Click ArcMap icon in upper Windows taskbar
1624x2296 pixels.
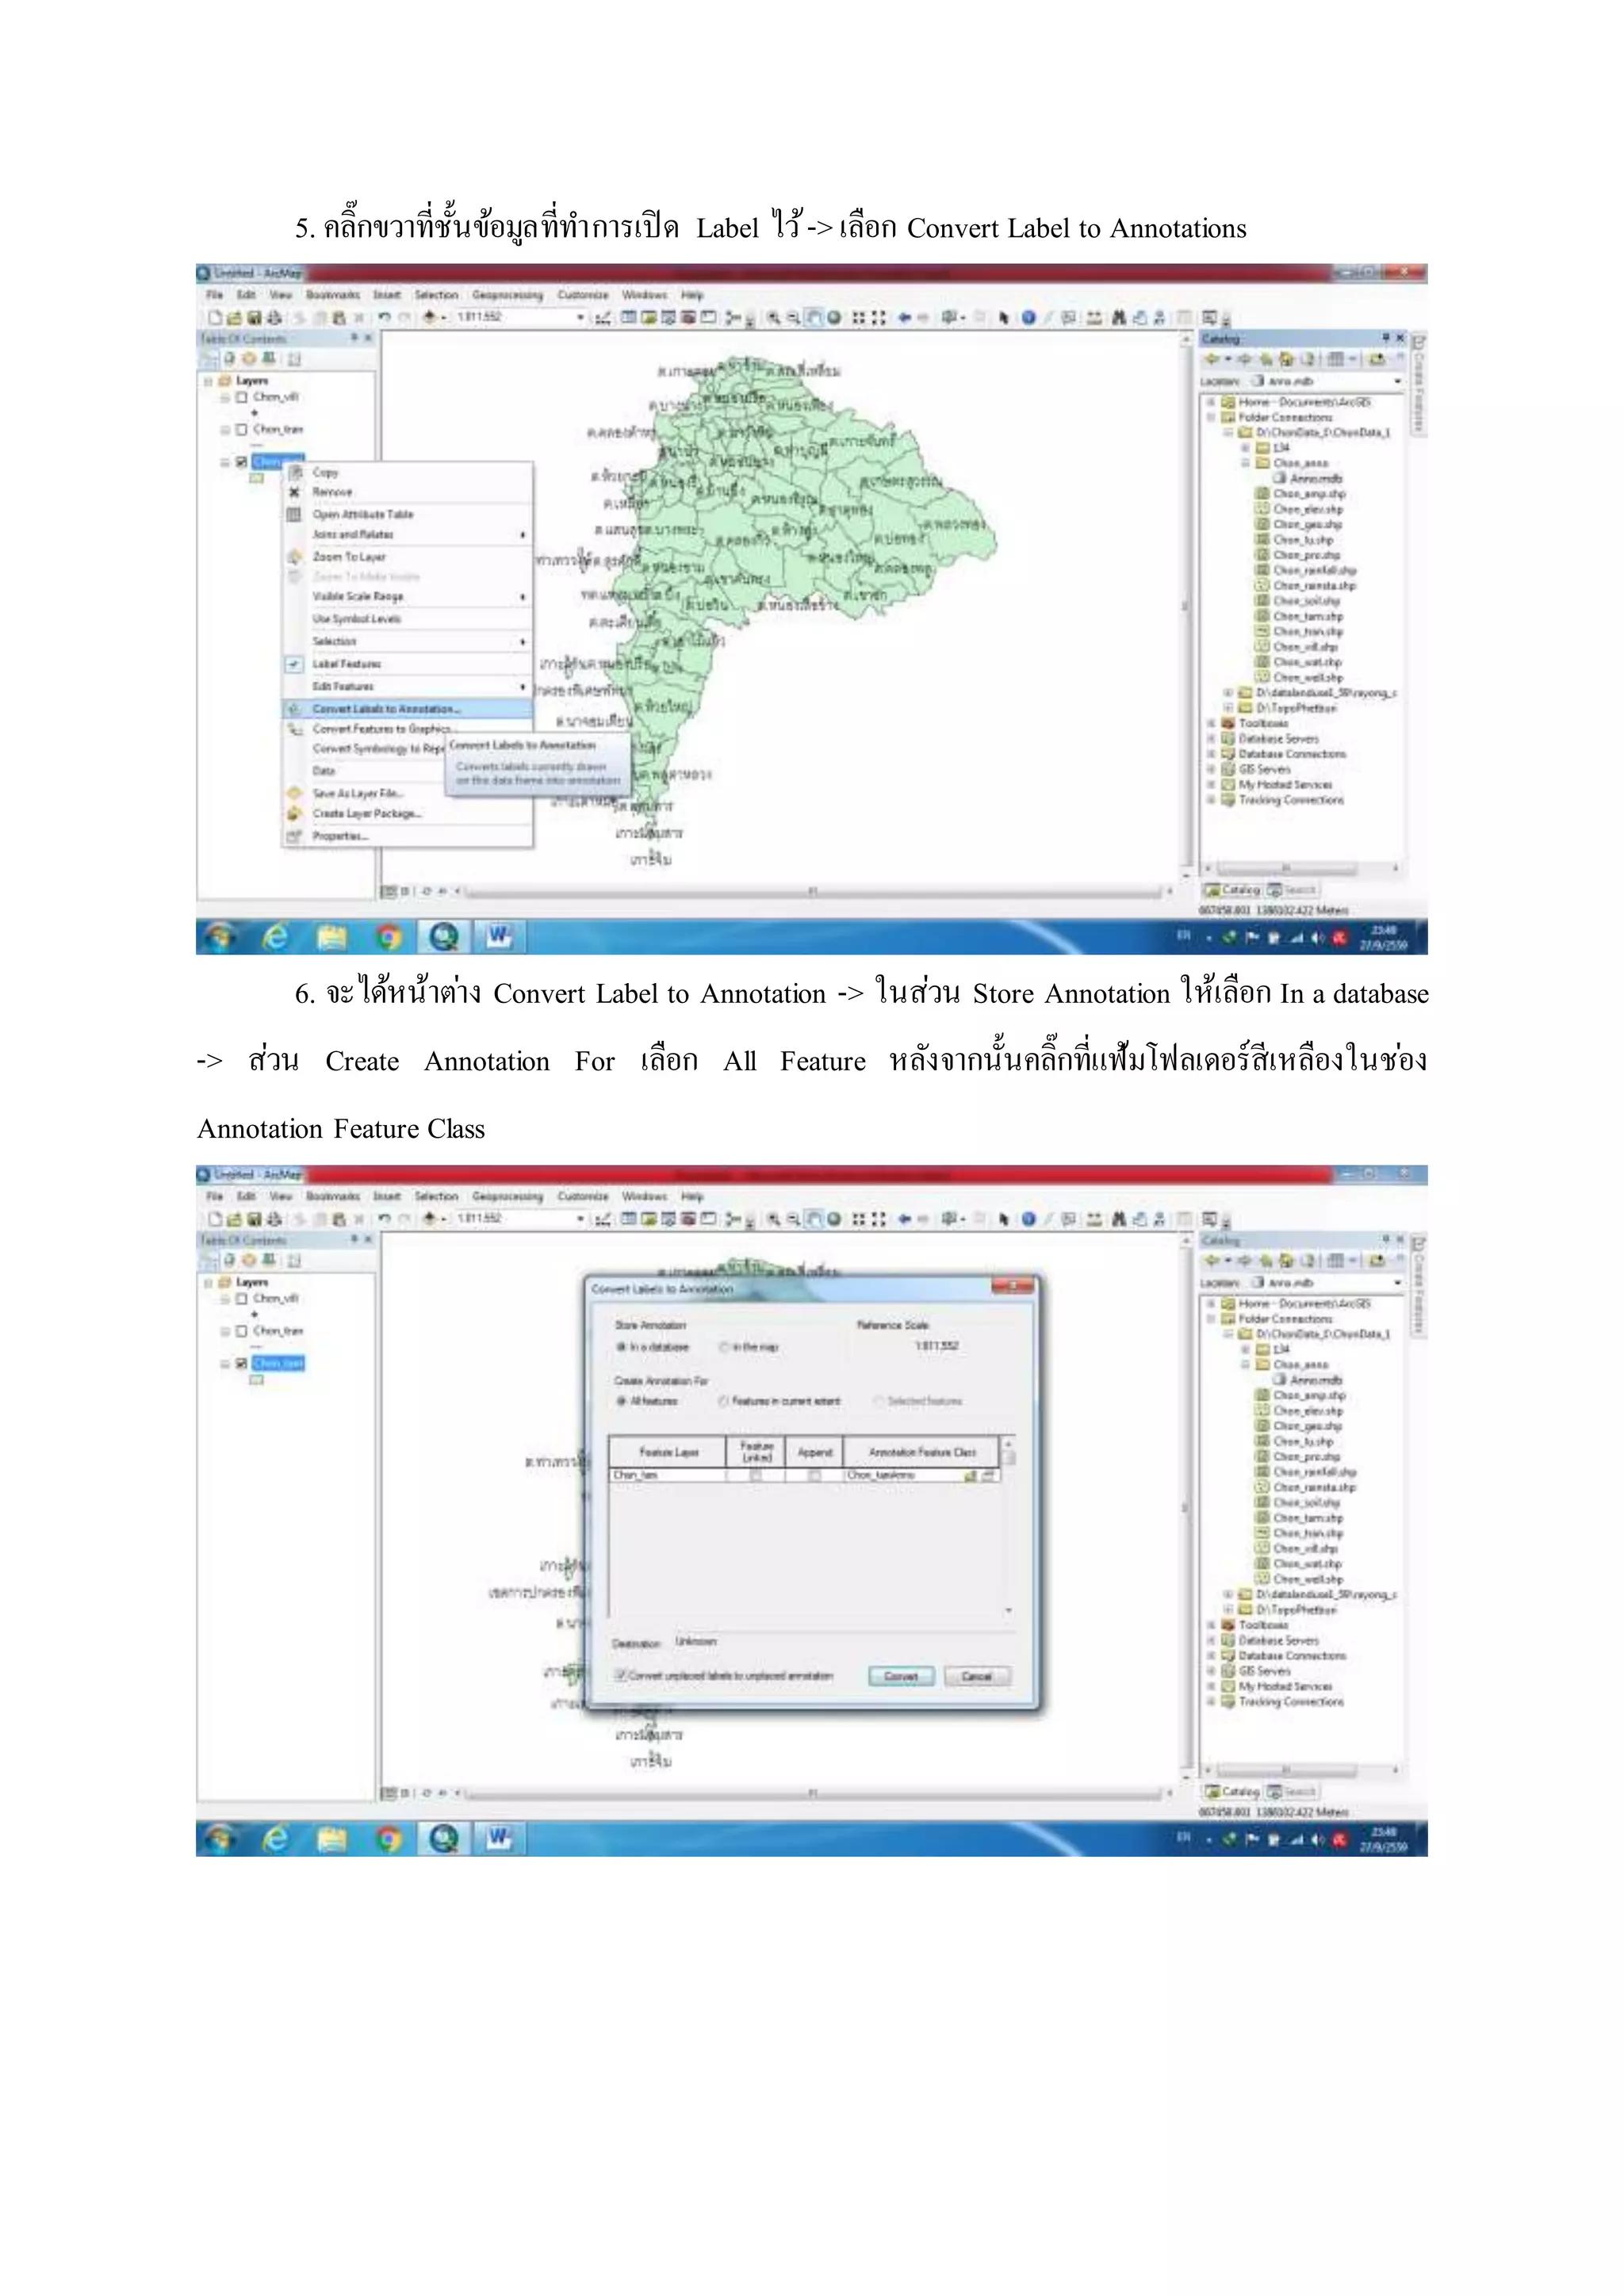(443, 937)
